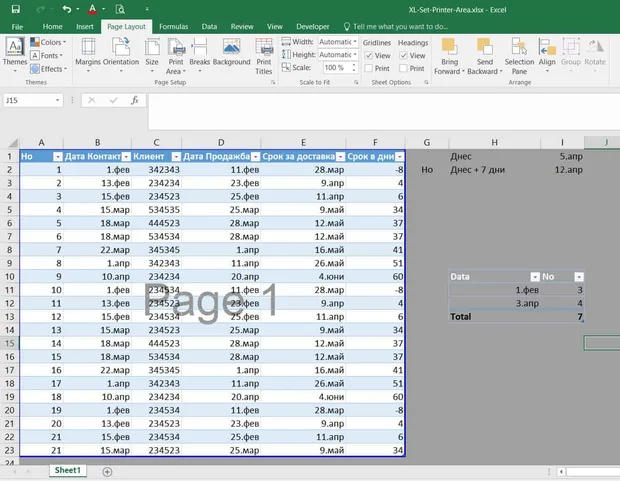Viewport: 620px width, 481px height.
Task: Click the Group objects icon
Action: [x=571, y=55]
